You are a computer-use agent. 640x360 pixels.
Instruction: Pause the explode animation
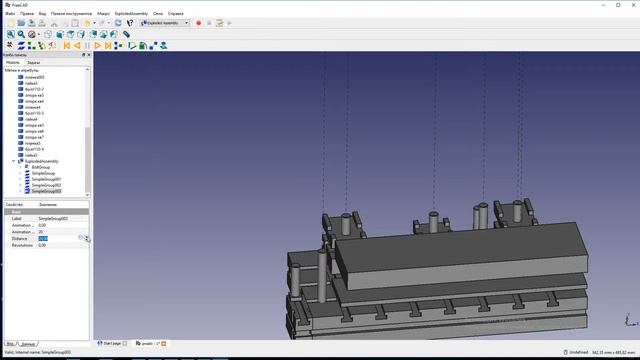coord(87,46)
